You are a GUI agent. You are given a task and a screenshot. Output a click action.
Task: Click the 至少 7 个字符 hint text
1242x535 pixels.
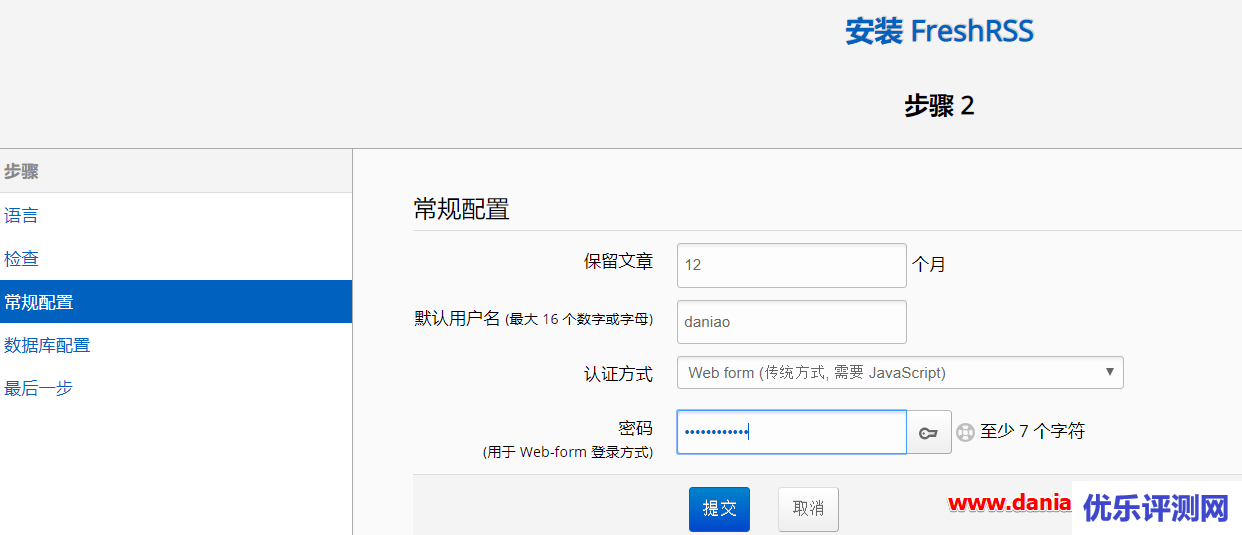coord(1032,432)
